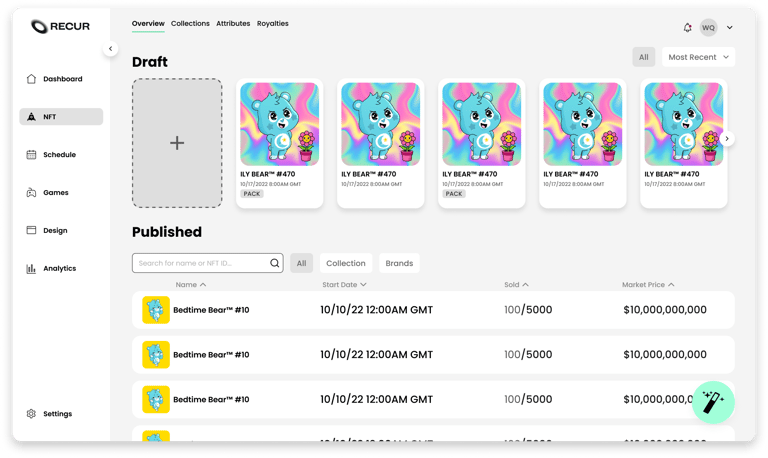Screen dimensions: 768x458
Task: Open the Analytics bar chart icon
Action: click(31, 268)
